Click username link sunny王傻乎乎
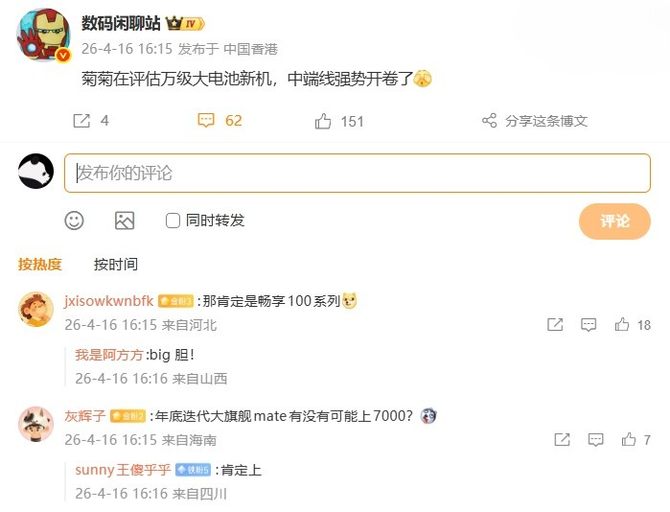 tap(123, 470)
